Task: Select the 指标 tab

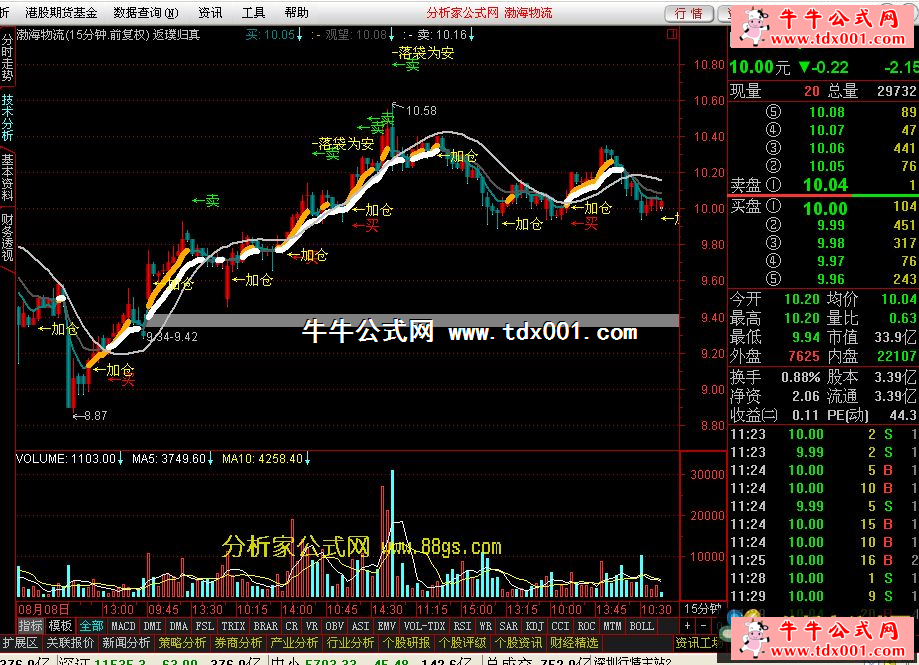Action: (x=30, y=626)
